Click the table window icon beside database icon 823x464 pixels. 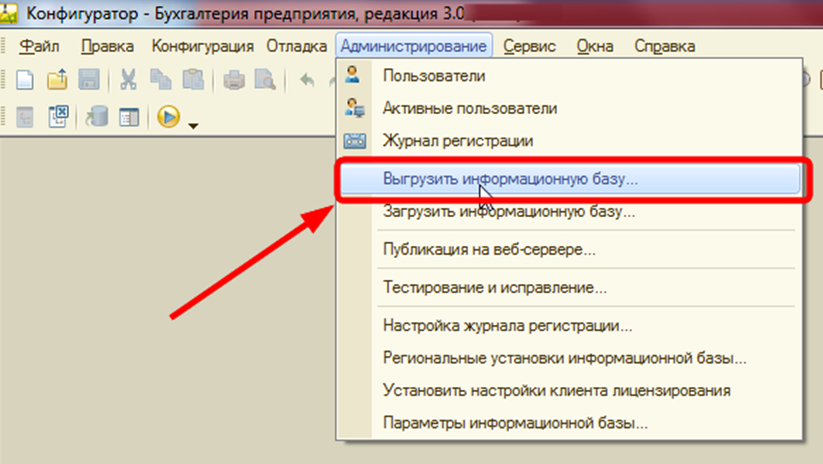(129, 117)
